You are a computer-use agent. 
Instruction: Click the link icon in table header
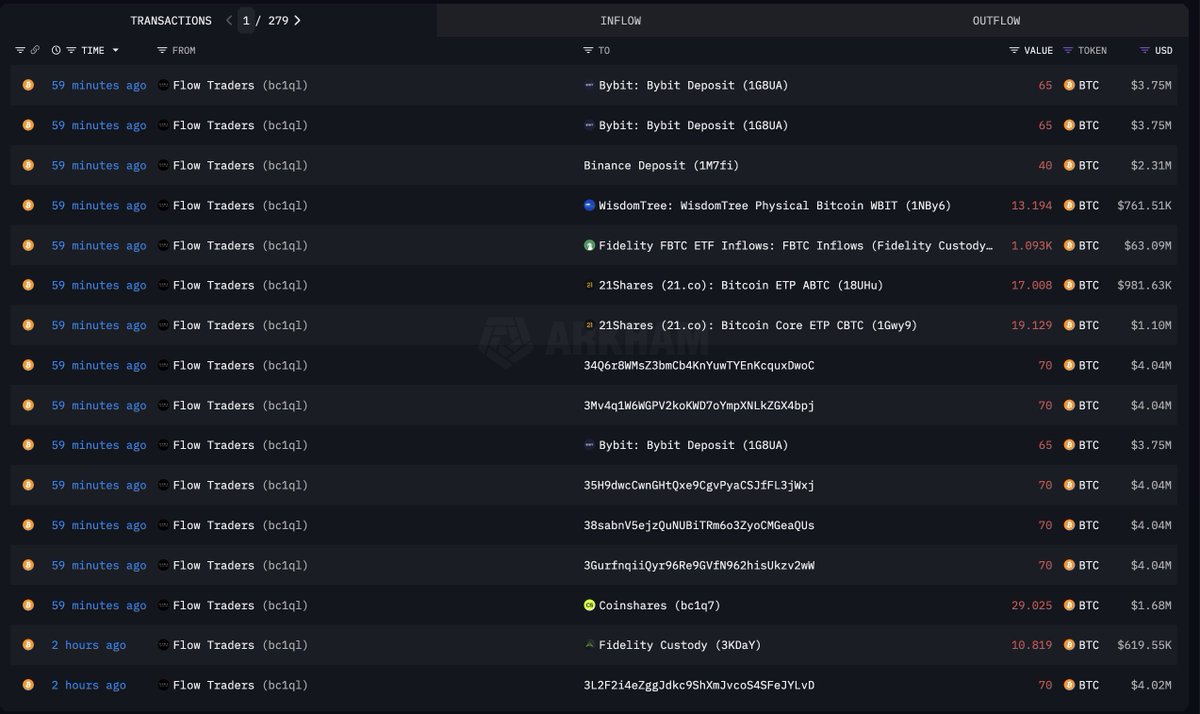click(x=35, y=50)
